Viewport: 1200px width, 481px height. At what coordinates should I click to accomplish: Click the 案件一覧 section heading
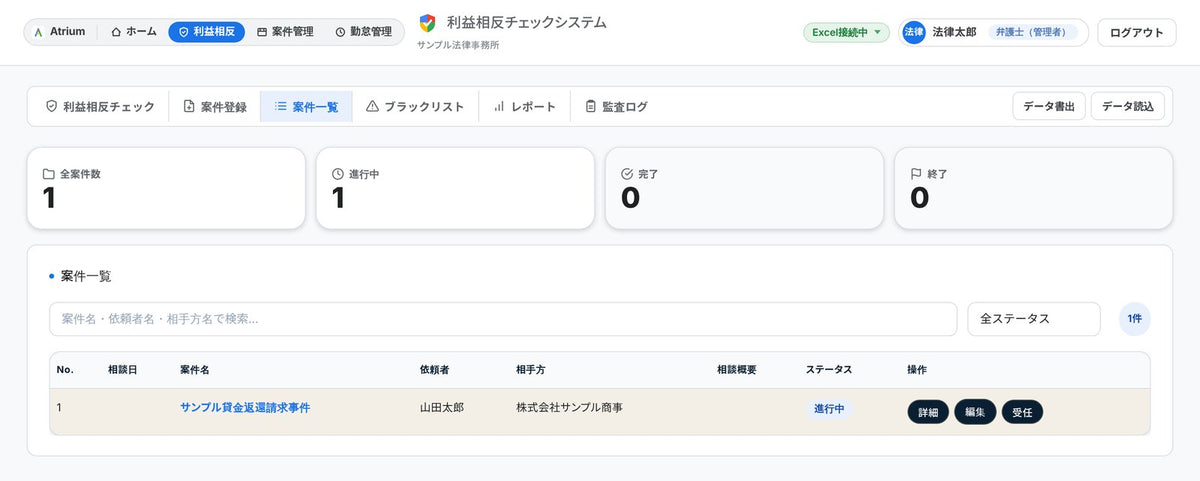86,276
